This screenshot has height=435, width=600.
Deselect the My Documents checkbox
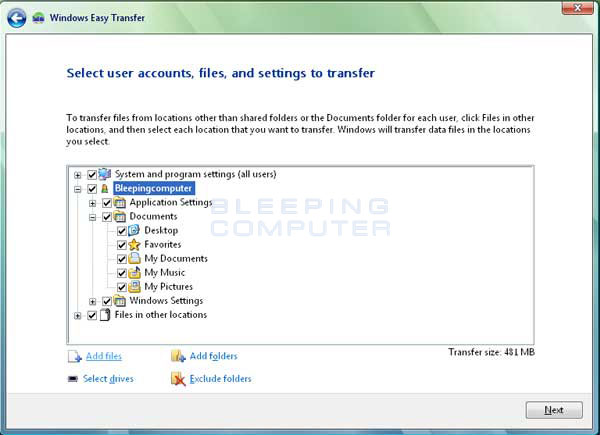122,259
